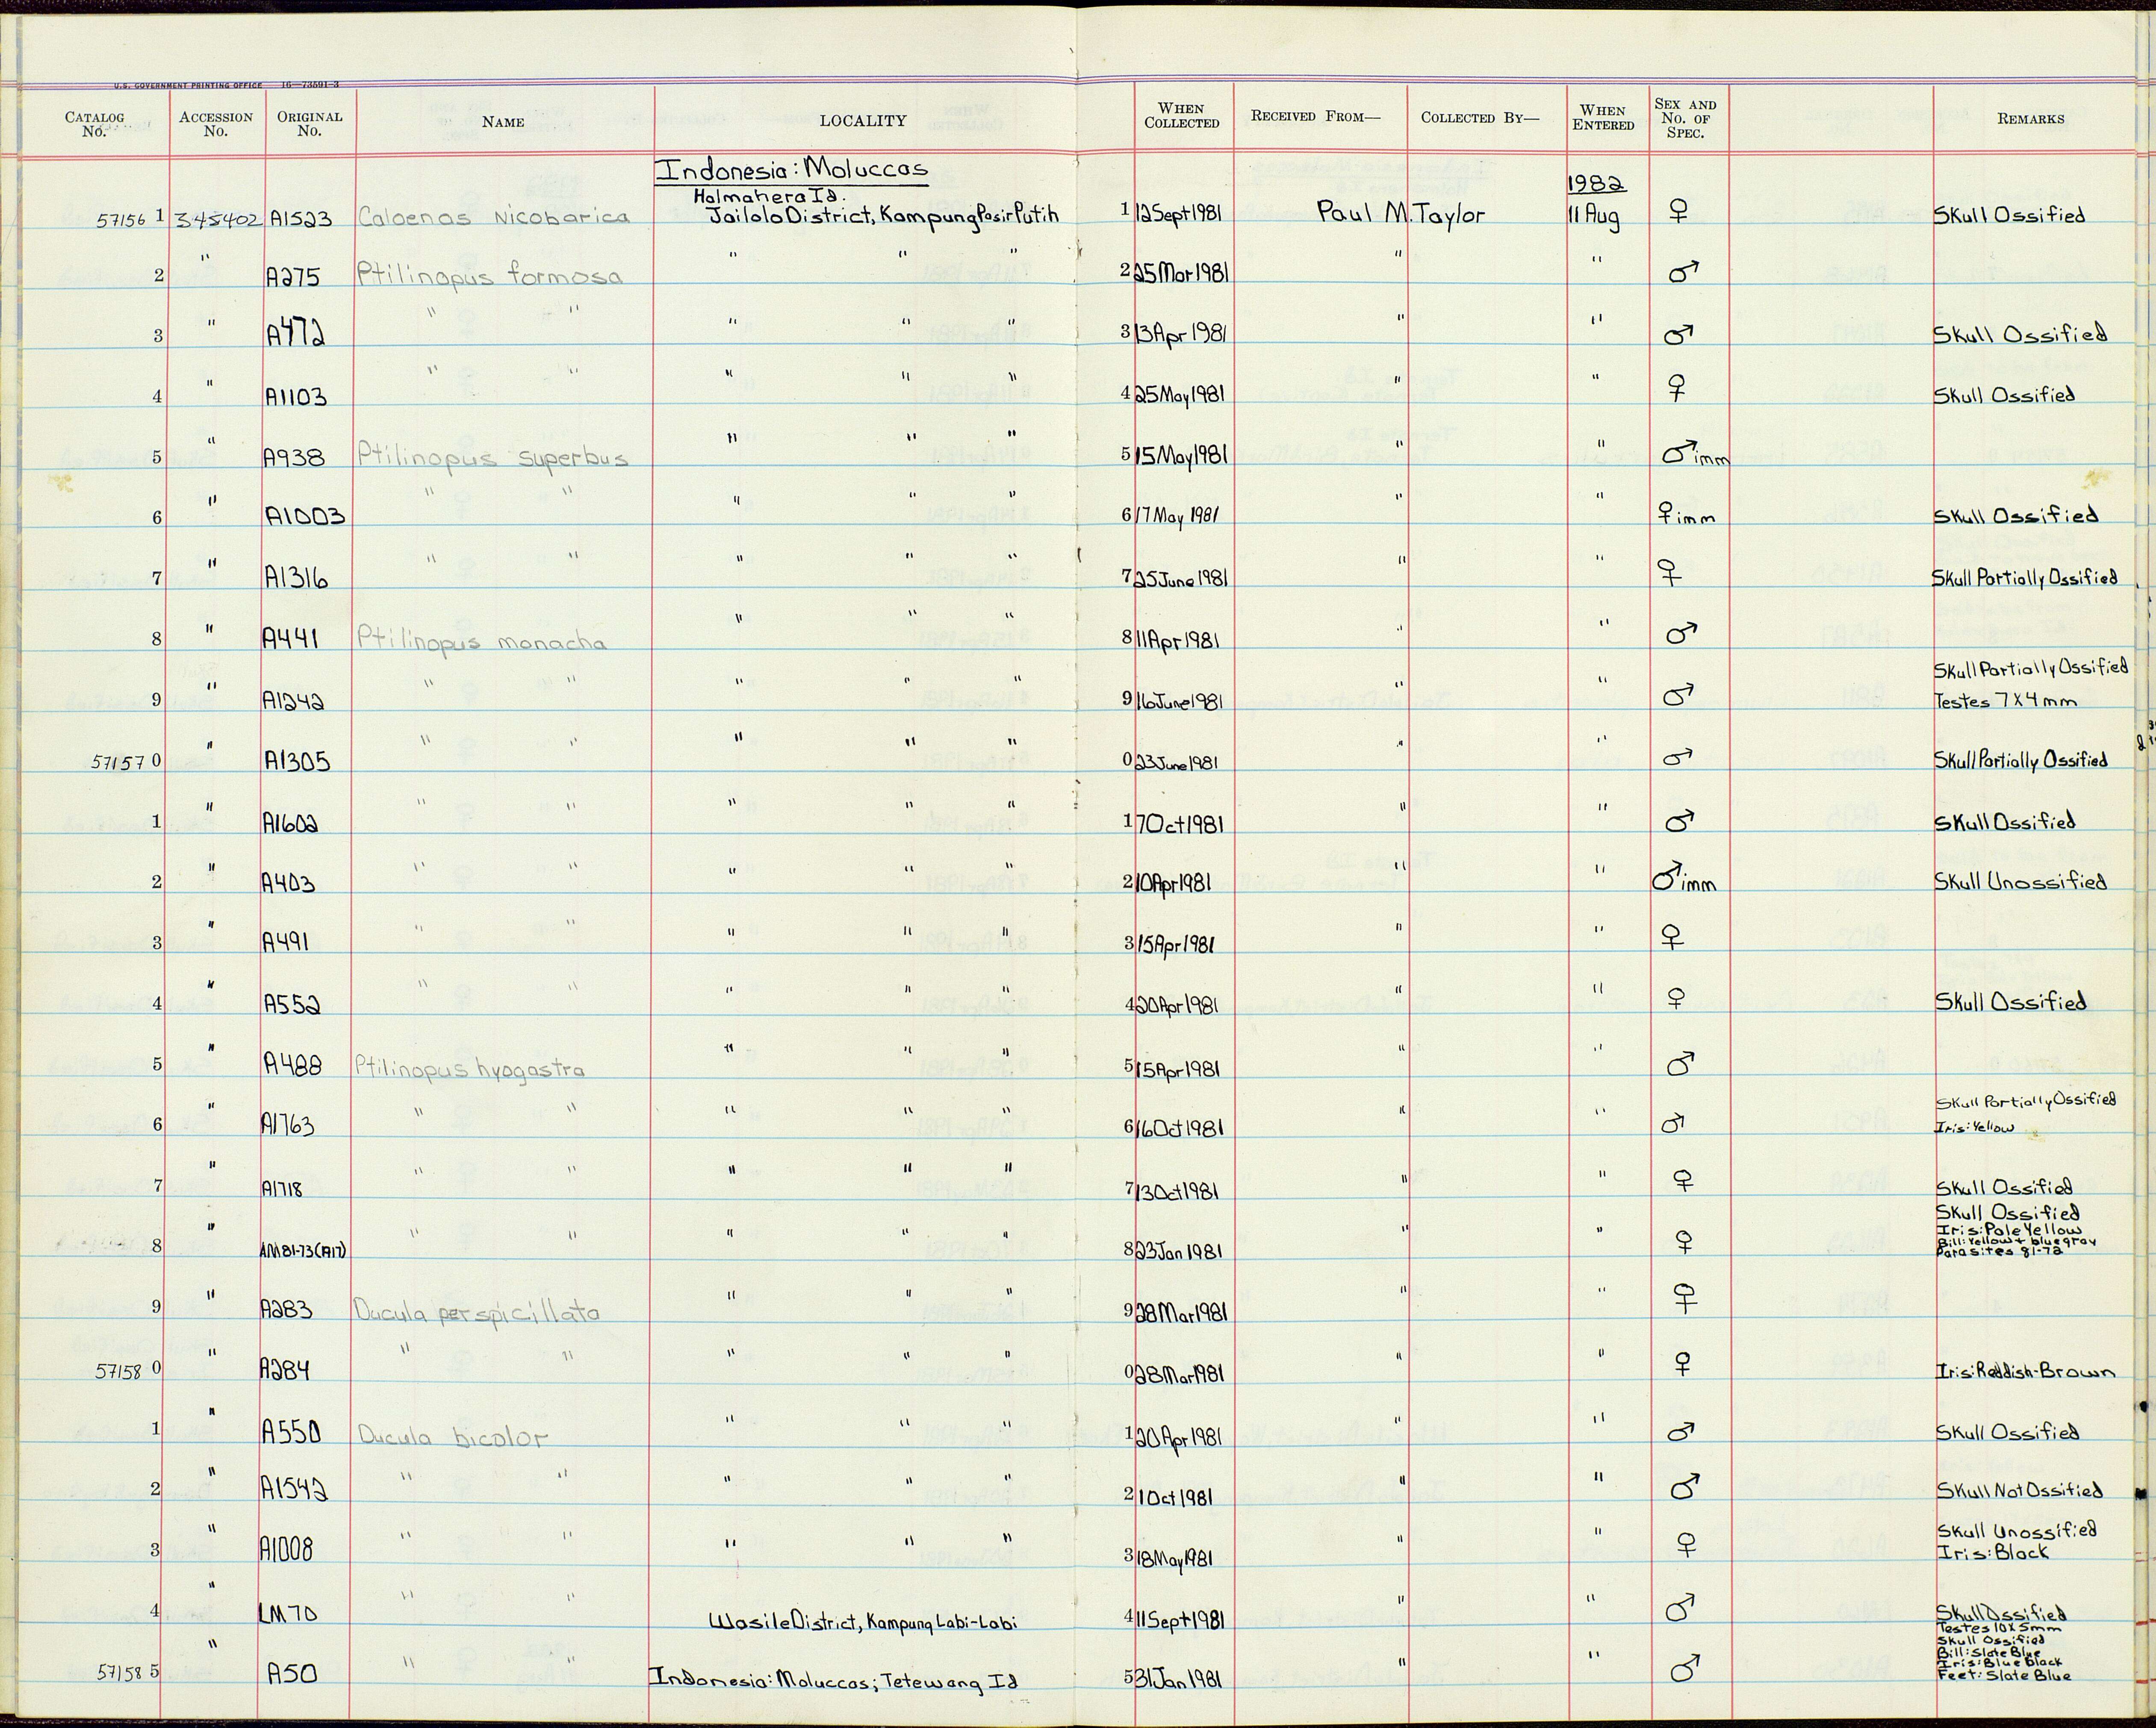Click remark 'Iris: Yellow' in A1763 row
Image resolution: width=2156 pixels, height=1728 pixels.
click(x=1976, y=1128)
